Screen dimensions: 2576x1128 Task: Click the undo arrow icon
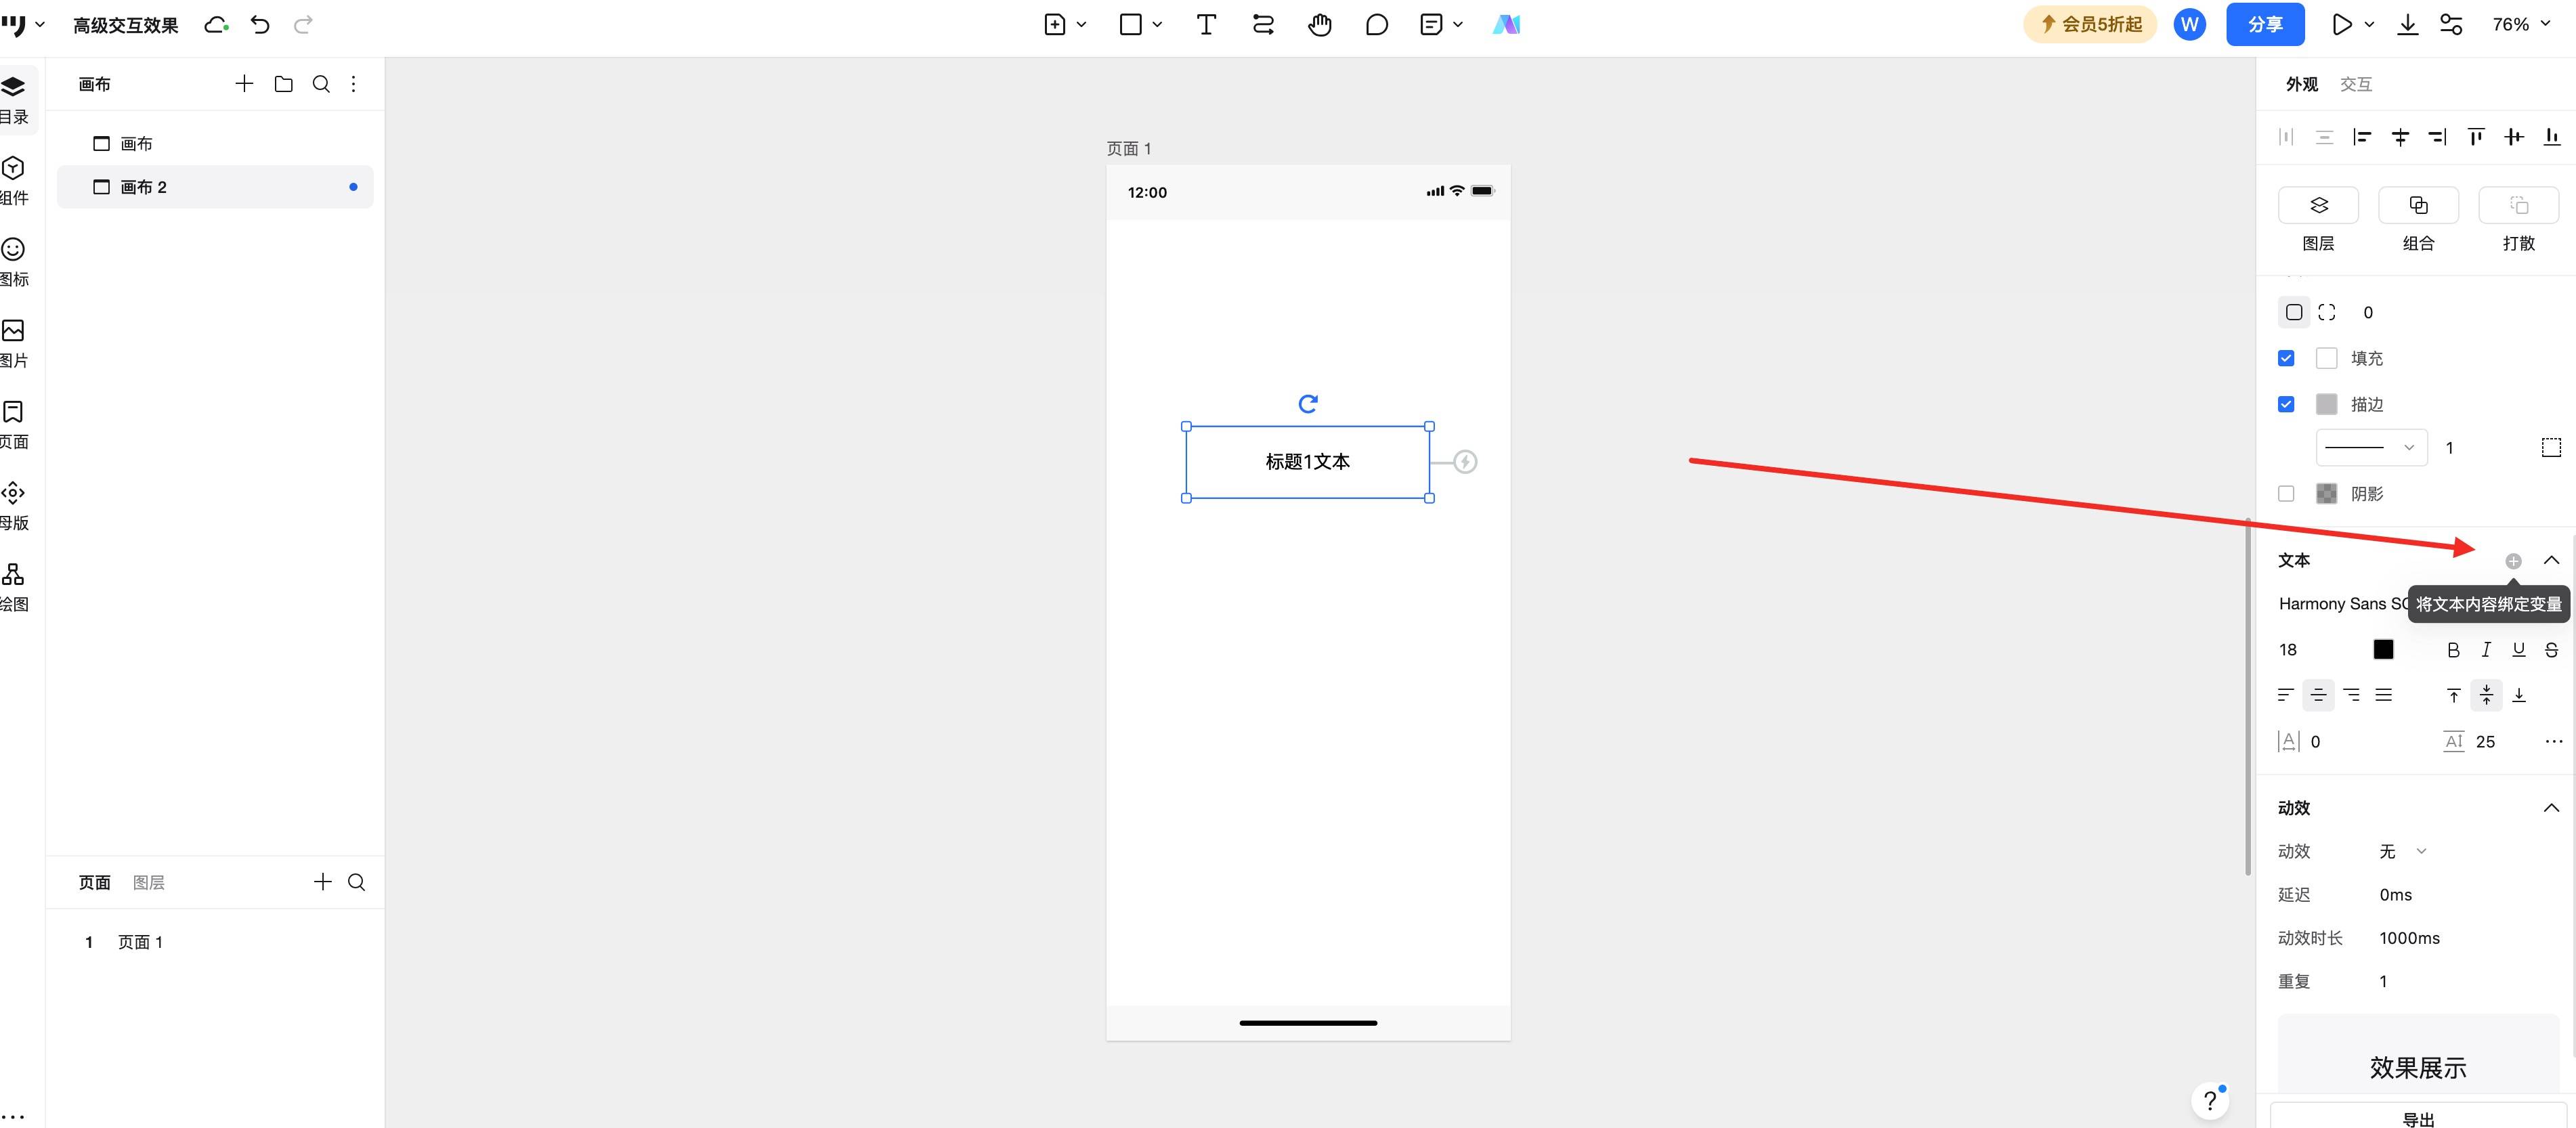[260, 25]
